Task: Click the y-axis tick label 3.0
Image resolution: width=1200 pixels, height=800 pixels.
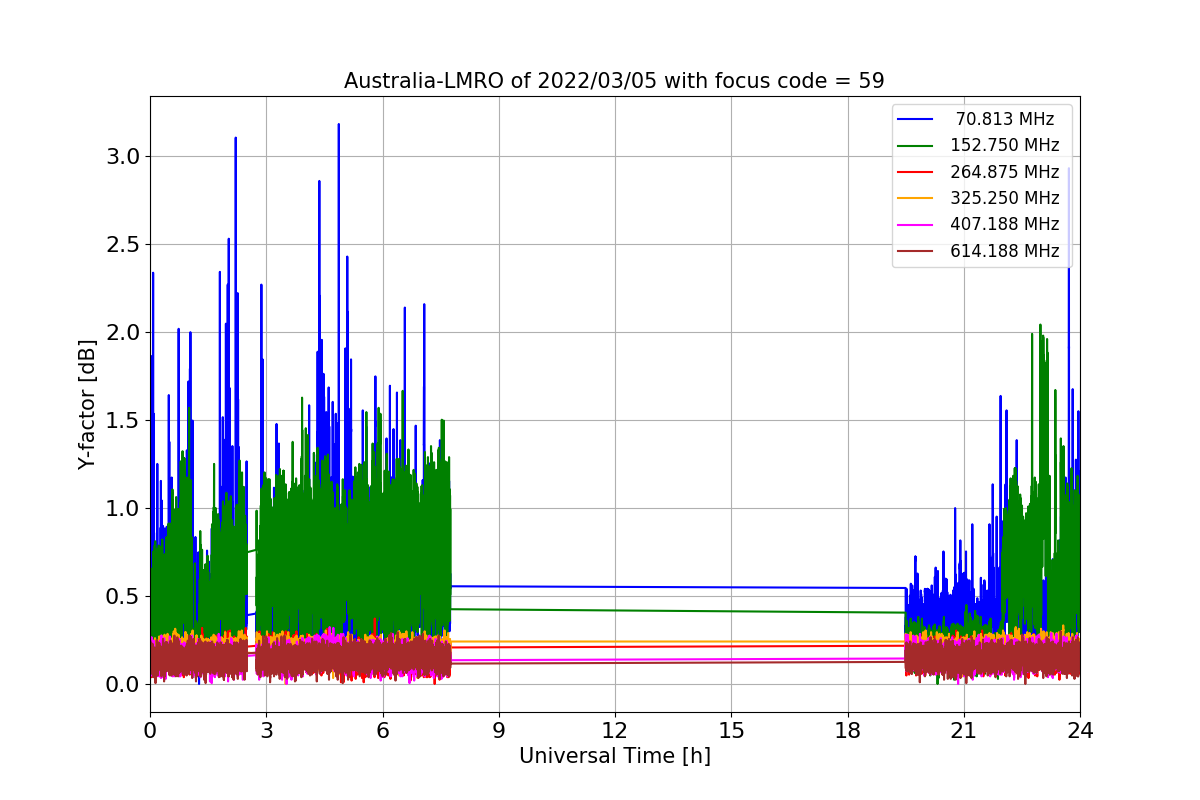Action: point(124,157)
